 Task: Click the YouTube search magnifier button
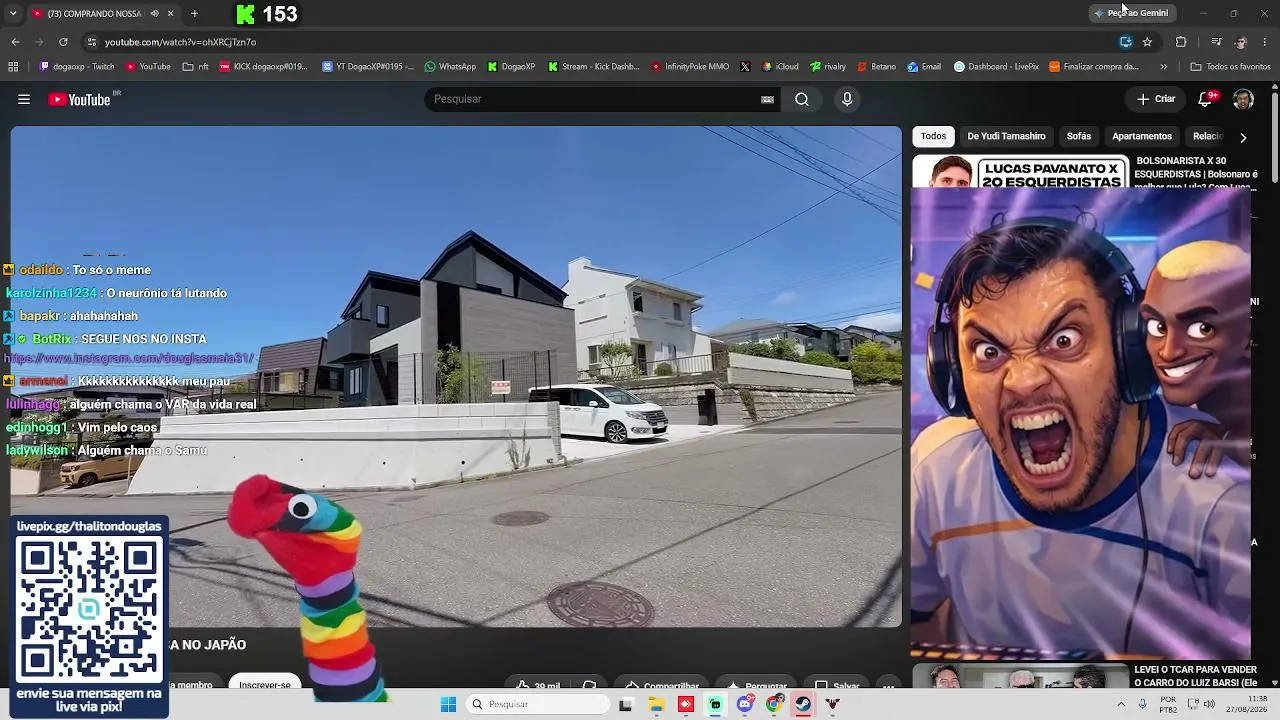(x=802, y=99)
